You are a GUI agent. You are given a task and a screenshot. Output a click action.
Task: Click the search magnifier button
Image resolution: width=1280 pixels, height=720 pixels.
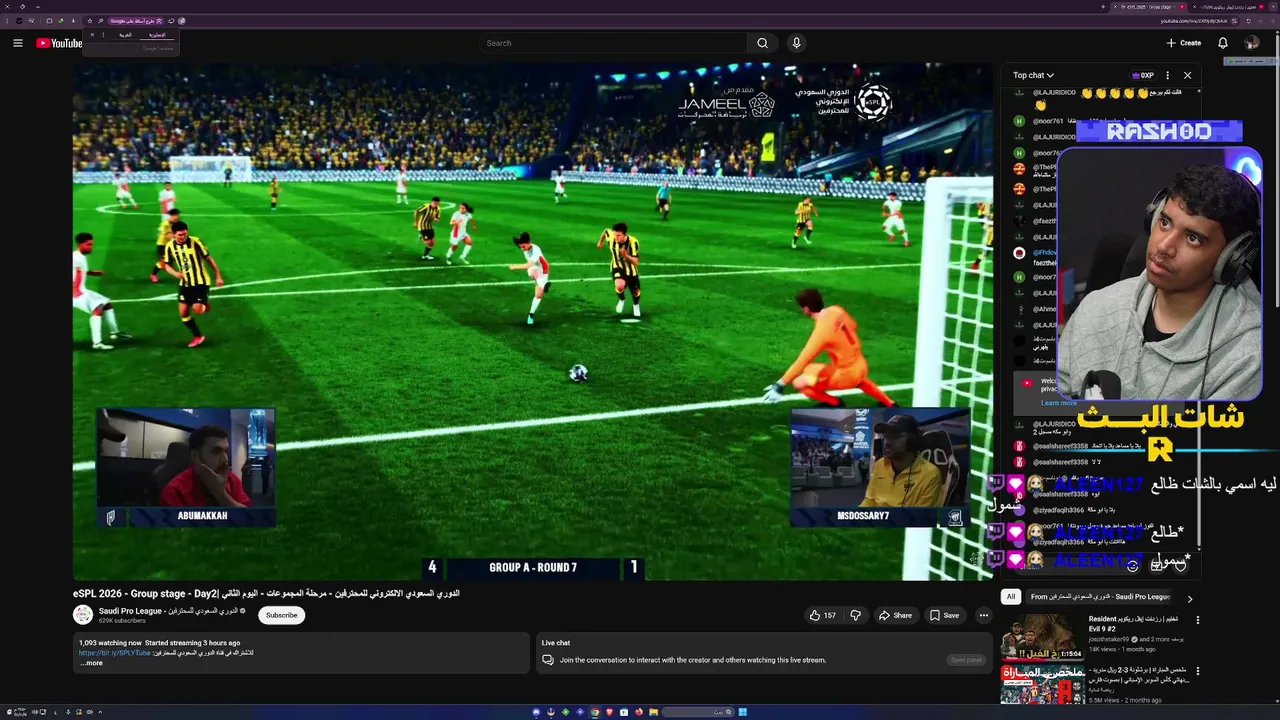[762, 43]
